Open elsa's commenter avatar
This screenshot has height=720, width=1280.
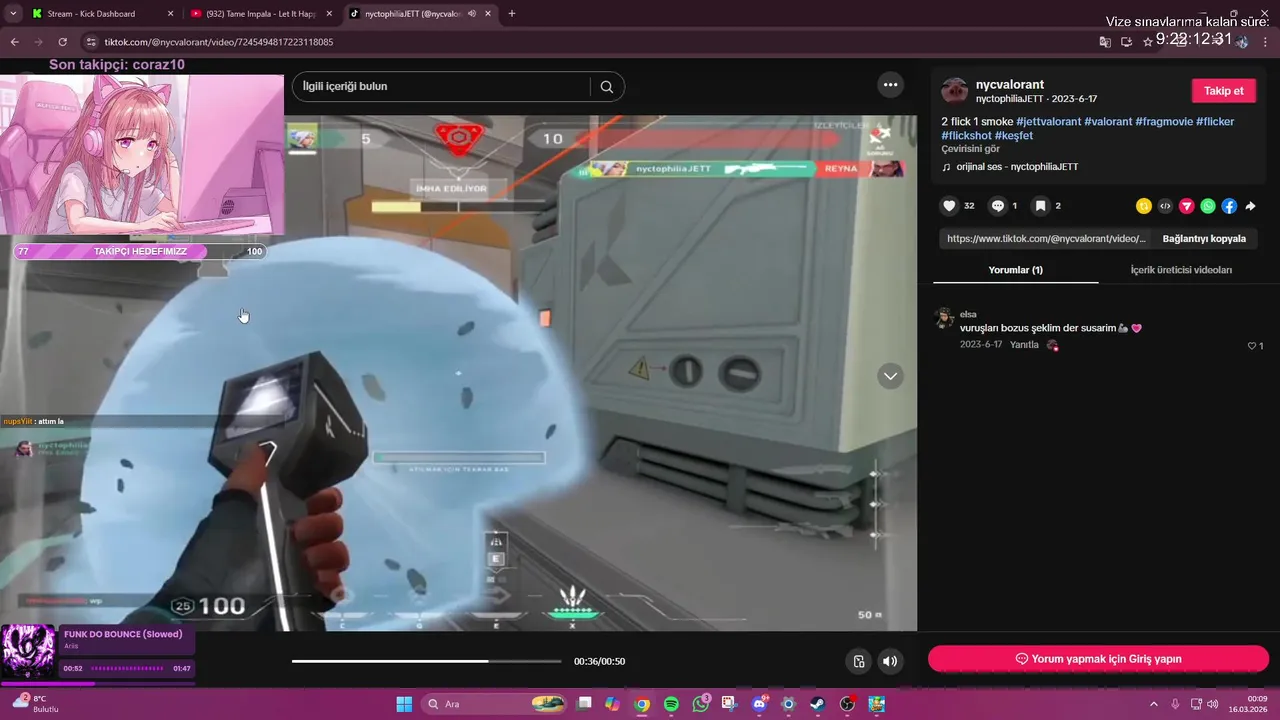coord(944,318)
